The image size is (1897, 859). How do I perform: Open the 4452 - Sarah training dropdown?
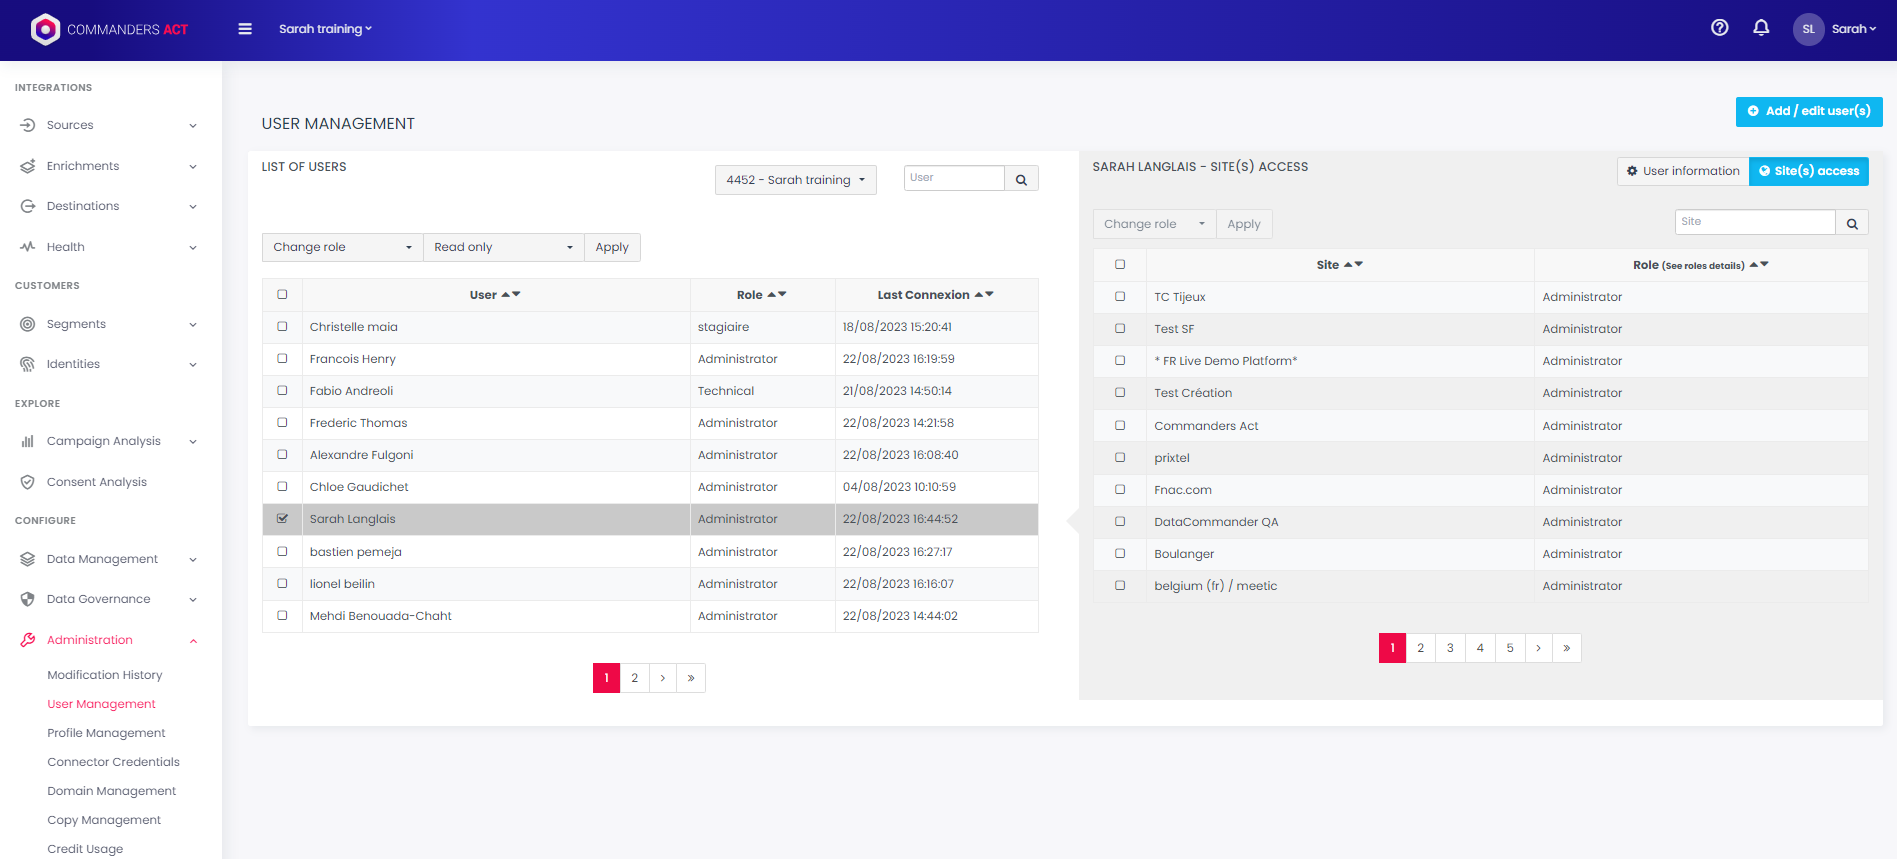(795, 180)
